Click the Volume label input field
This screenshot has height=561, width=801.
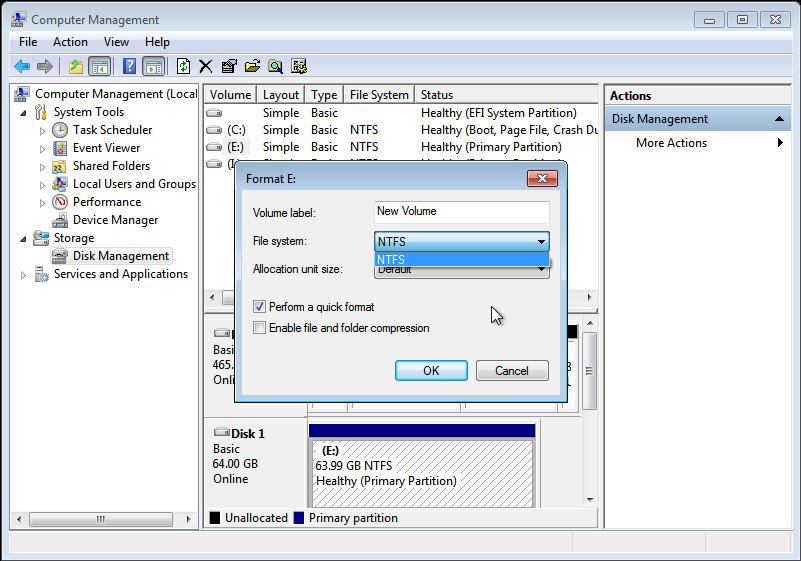(462, 212)
